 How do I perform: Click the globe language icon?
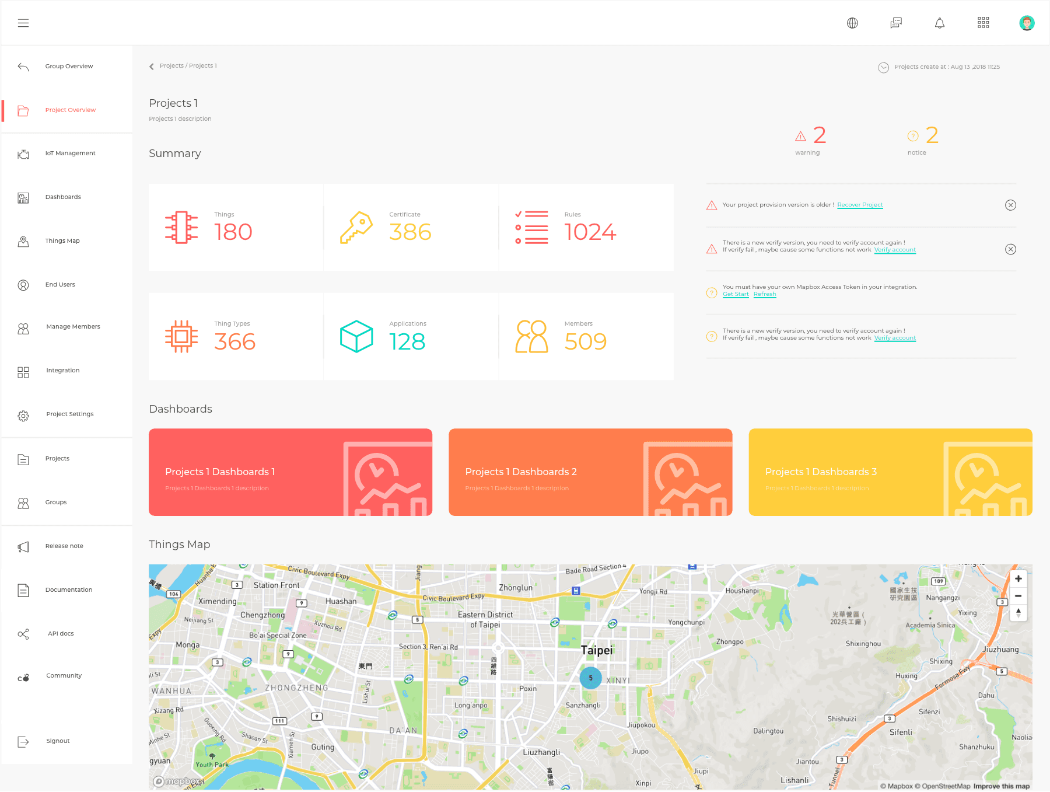coord(852,23)
